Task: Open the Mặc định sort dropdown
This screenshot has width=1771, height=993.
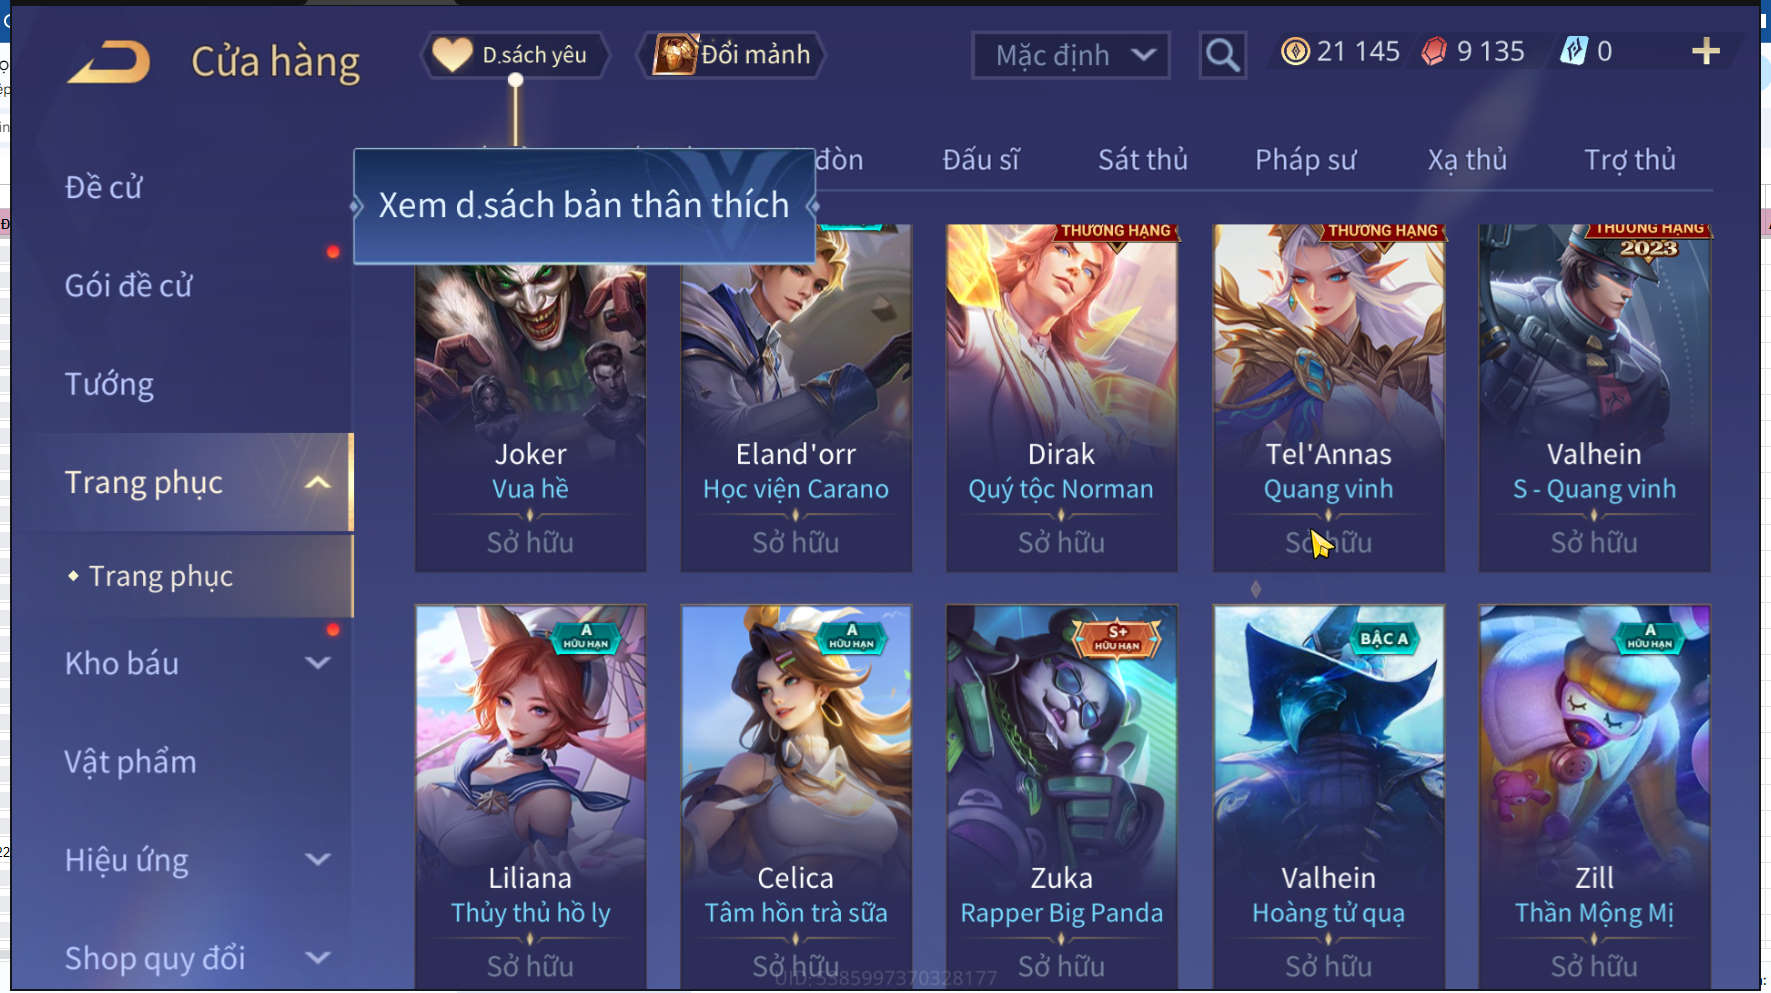Action: [1071, 55]
